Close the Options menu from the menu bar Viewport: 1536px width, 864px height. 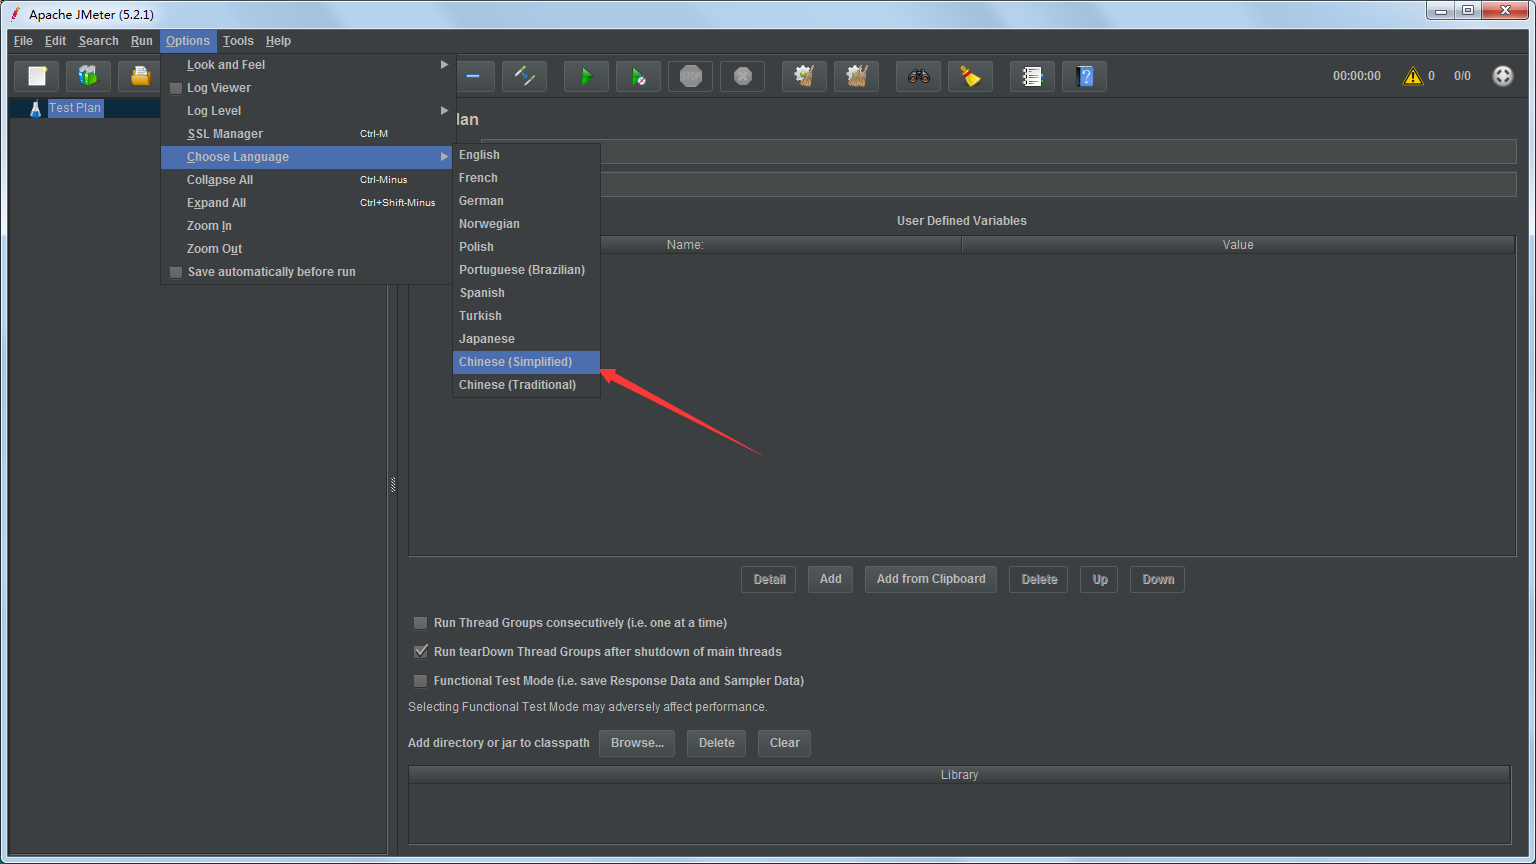pyautogui.click(x=188, y=41)
